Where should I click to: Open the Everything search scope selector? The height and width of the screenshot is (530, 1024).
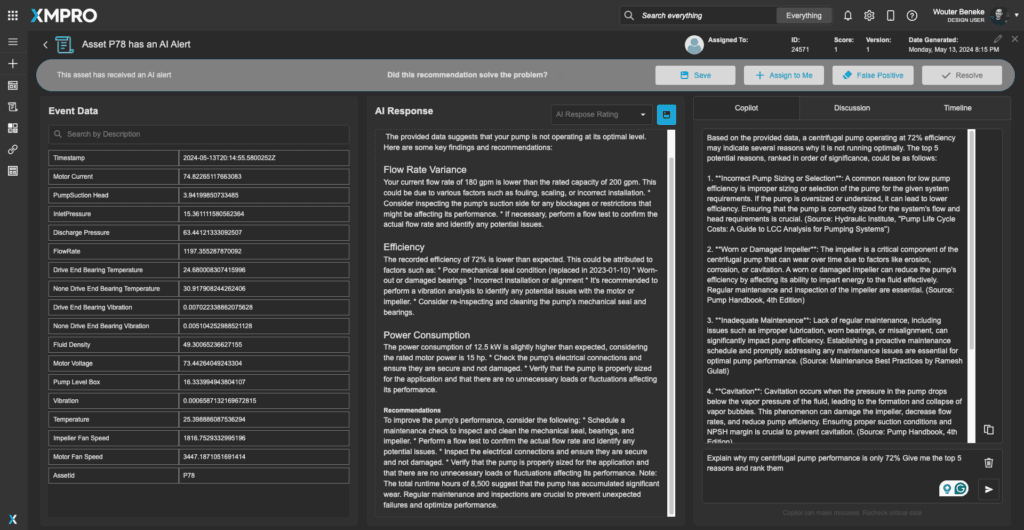pyautogui.click(x=804, y=15)
